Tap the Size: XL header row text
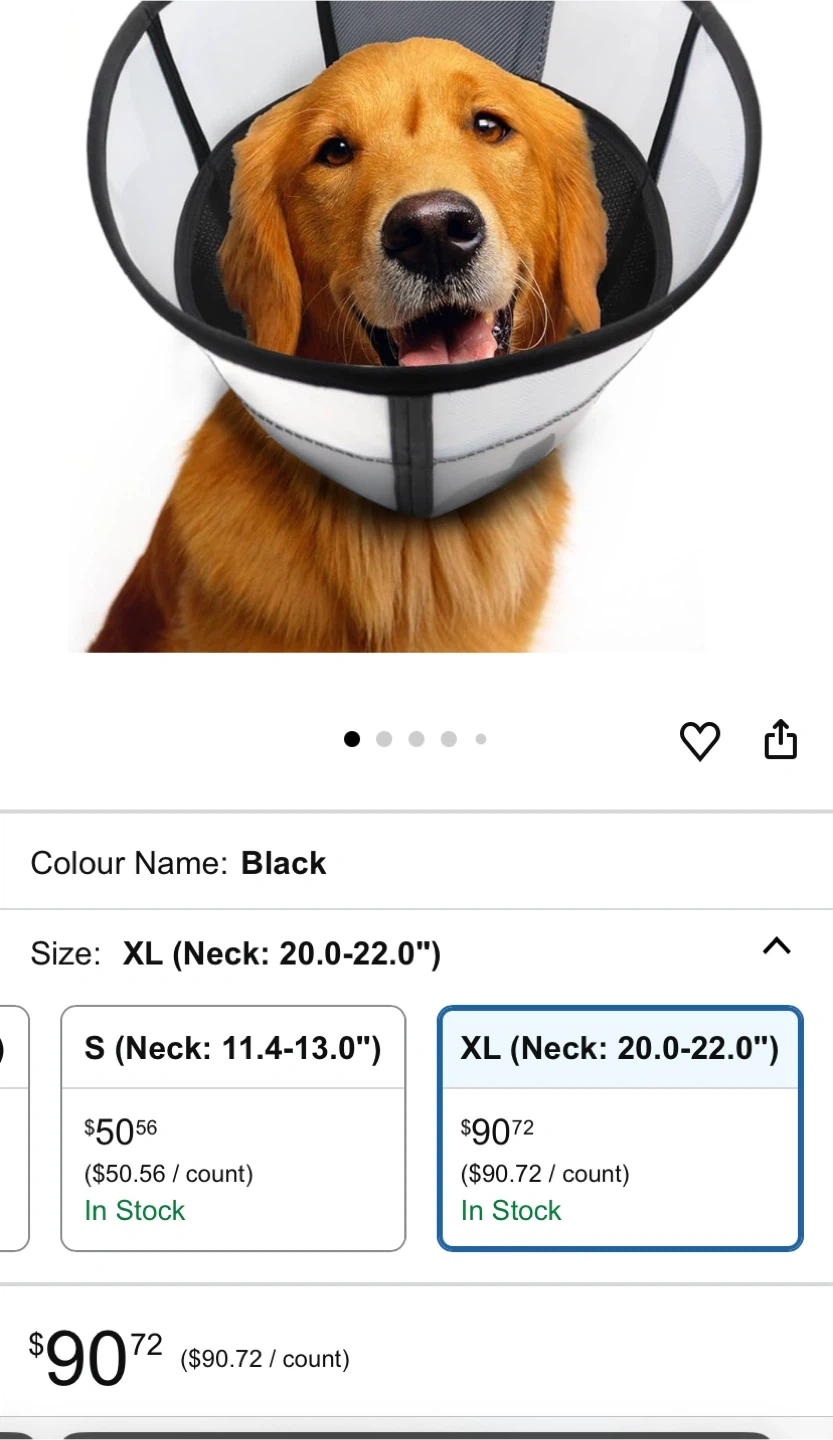Viewport: 833px width, 1440px height. point(235,954)
